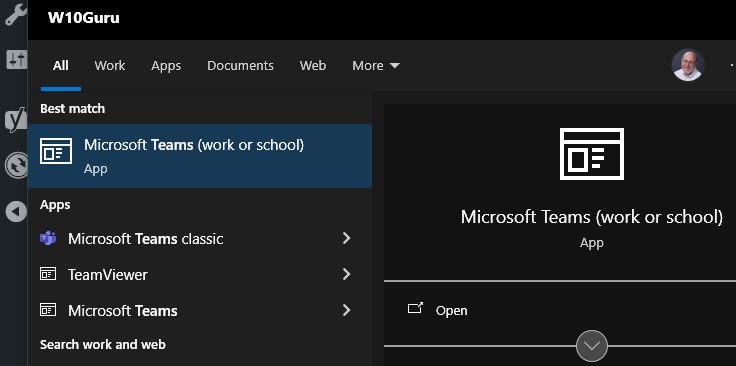Click the App label under the preview title

[x=592, y=243]
